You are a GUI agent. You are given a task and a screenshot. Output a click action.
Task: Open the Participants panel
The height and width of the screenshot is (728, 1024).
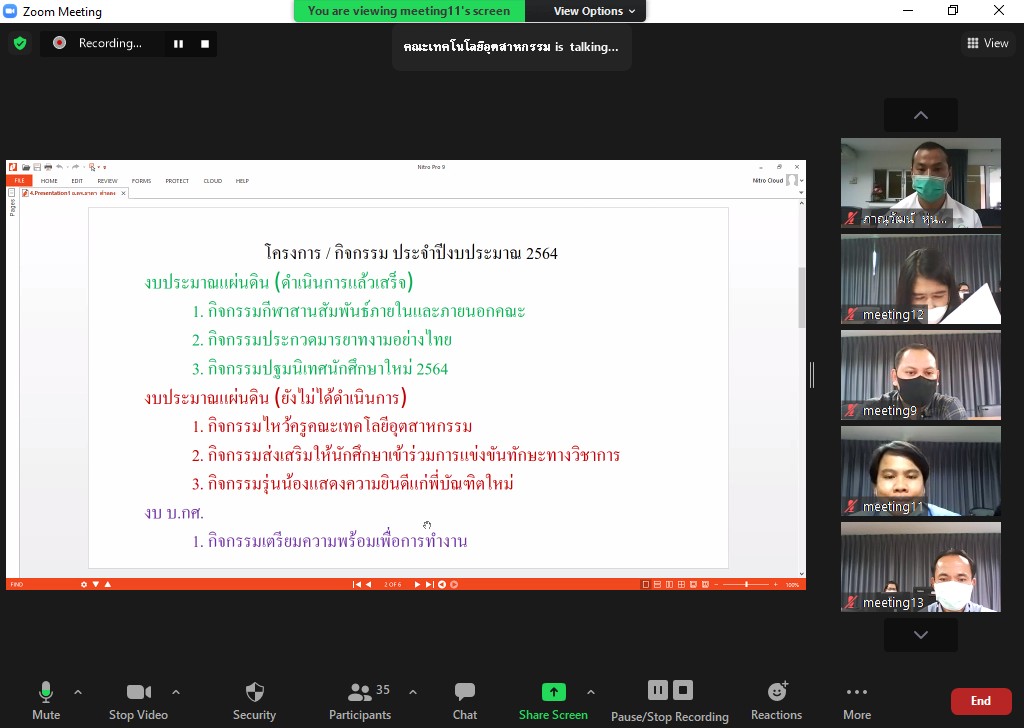[360, 701]
